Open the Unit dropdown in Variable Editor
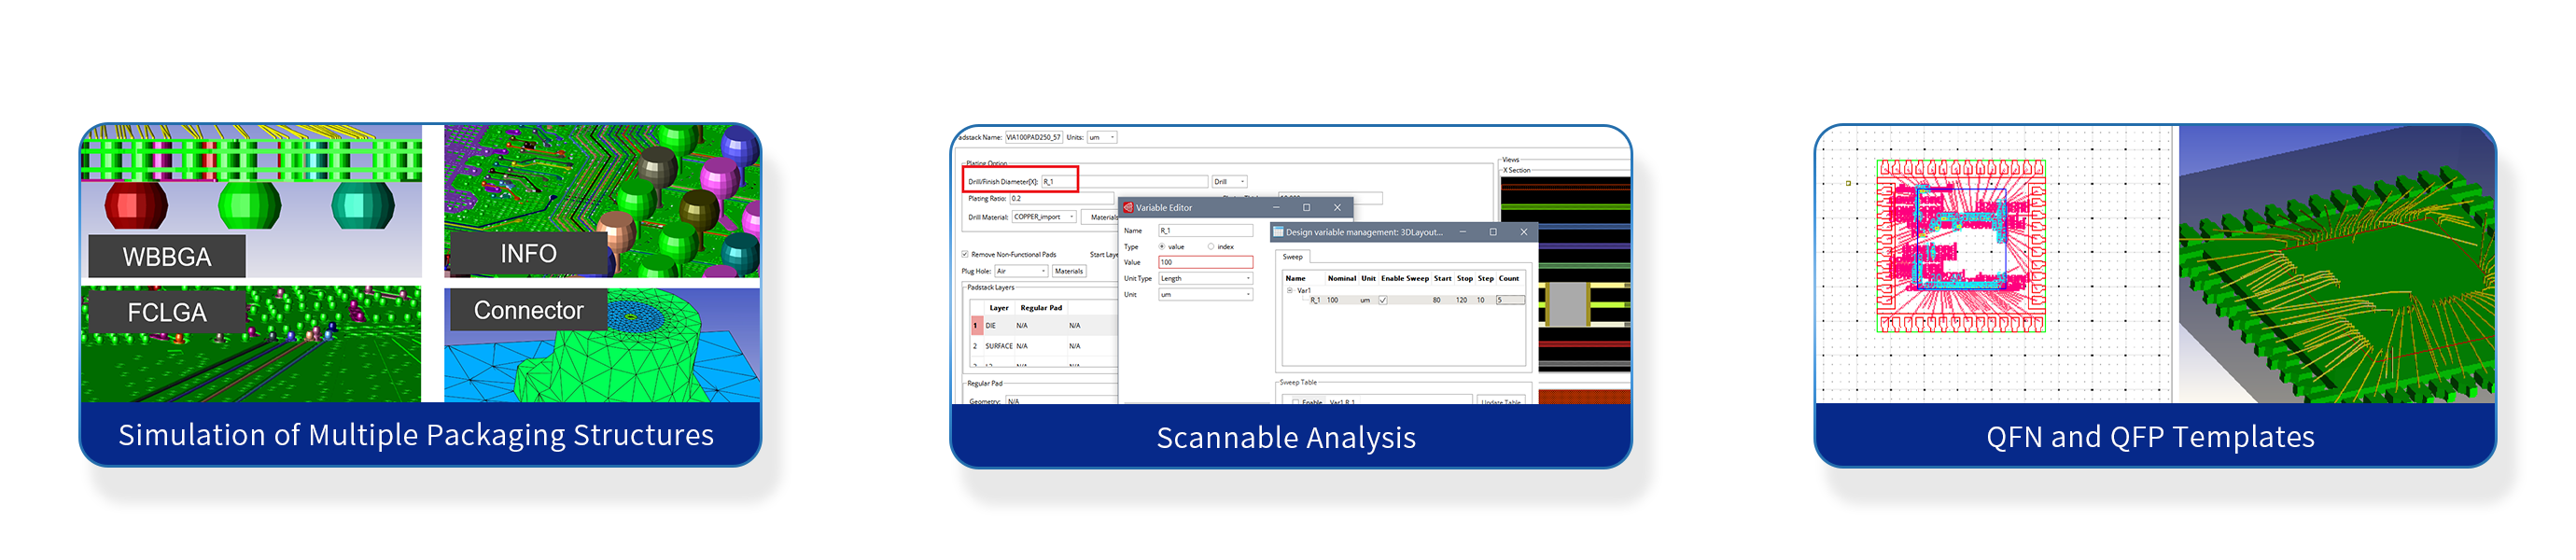Viewport: 2576px width, 560px height. click(1205, 295)
